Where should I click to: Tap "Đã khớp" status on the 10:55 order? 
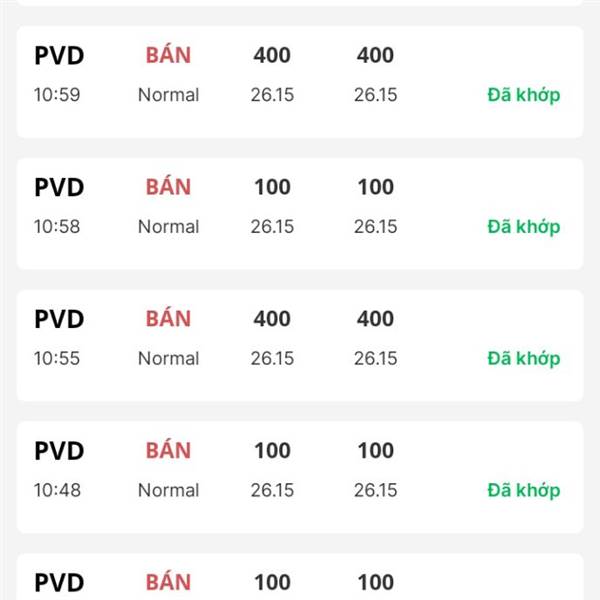(x=523, y=358)
